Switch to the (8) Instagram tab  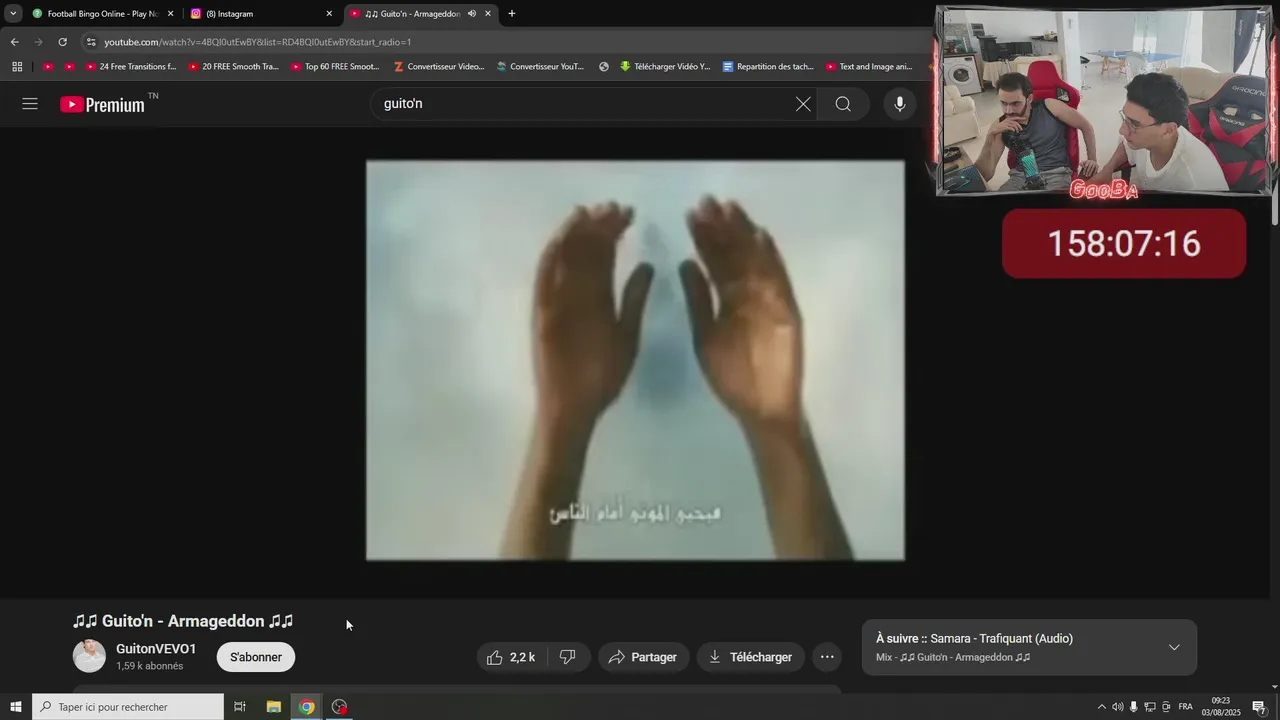pyautogui.click(x=260, y=14)
